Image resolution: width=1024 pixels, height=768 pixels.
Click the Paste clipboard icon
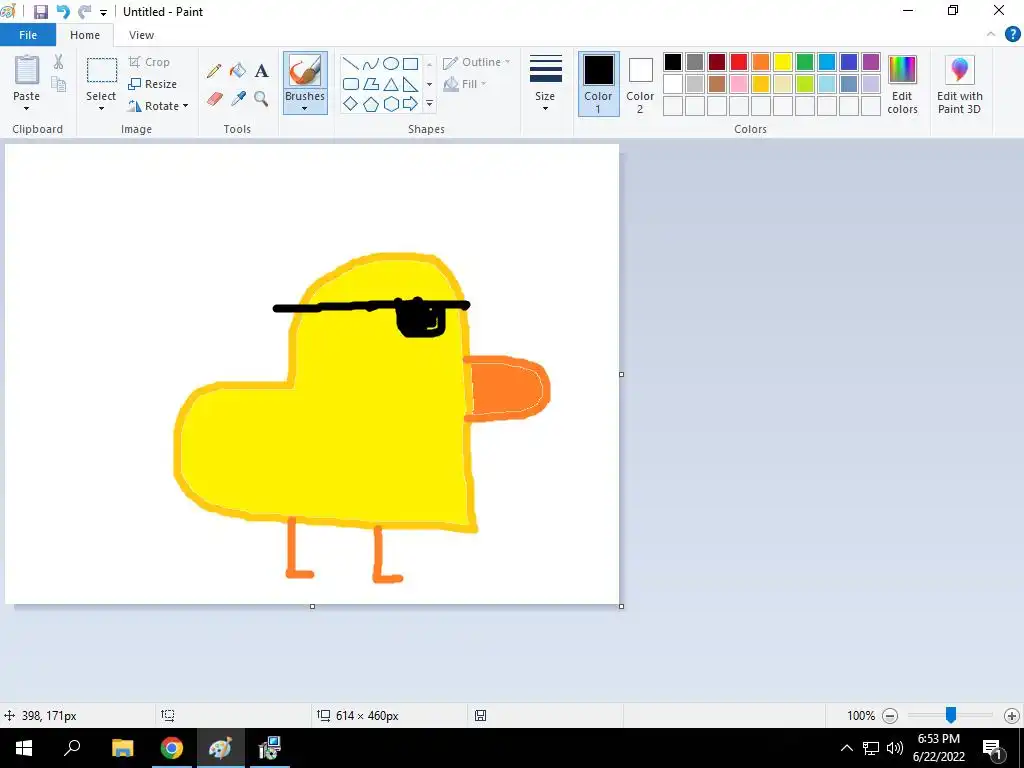27,70
